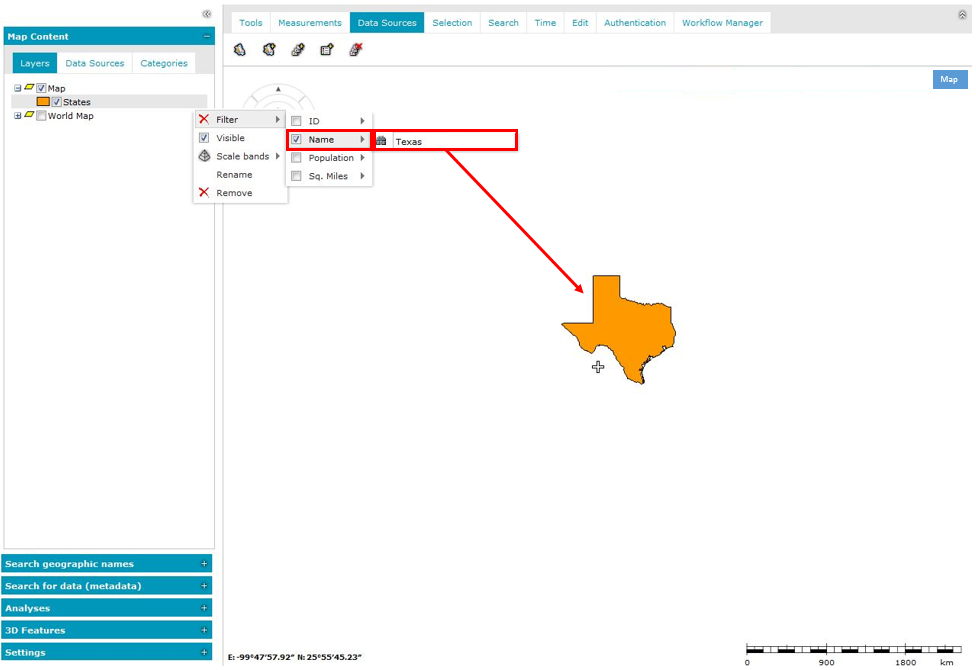976x670 pixels.
Task: Collapse the top toolbar with the double-chevron icon
Action: point(963,15)
